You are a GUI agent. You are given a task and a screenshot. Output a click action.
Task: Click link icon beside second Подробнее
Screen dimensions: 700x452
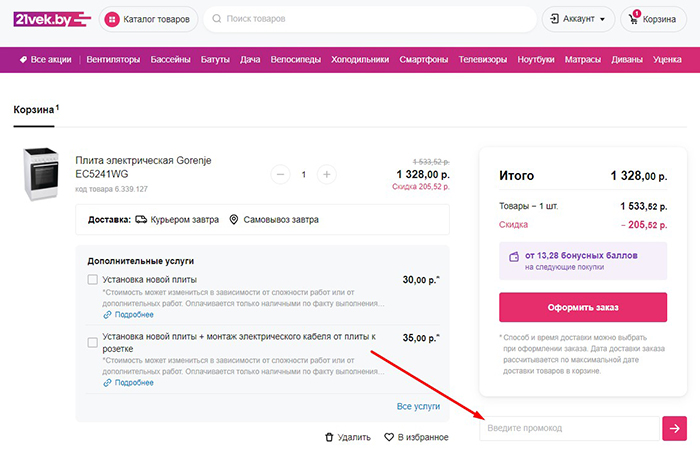click(x=107, y=383)
